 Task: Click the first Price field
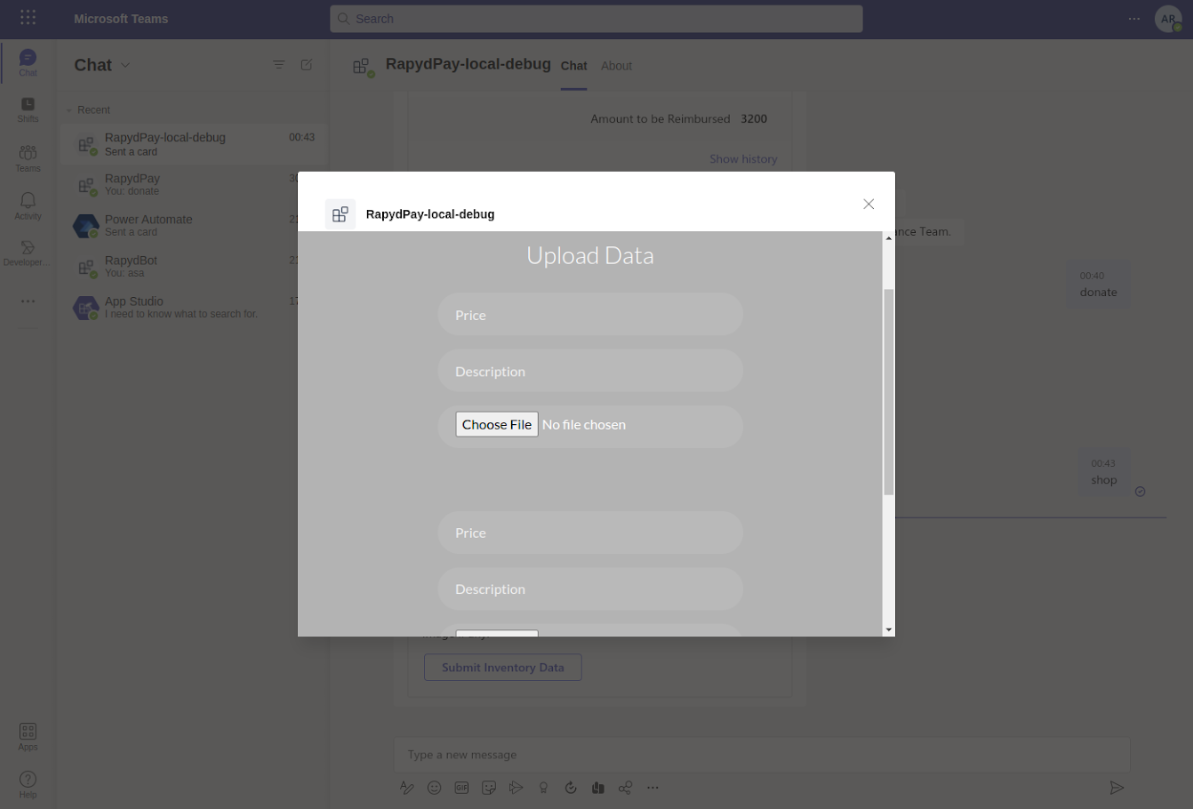pyautogui.click(x=590, y=314)
